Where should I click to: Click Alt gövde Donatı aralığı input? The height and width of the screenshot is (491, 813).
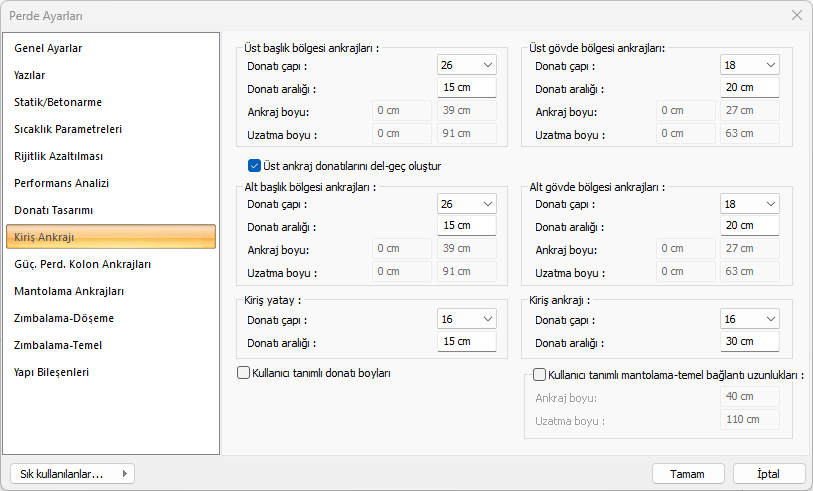coord(750,226)
